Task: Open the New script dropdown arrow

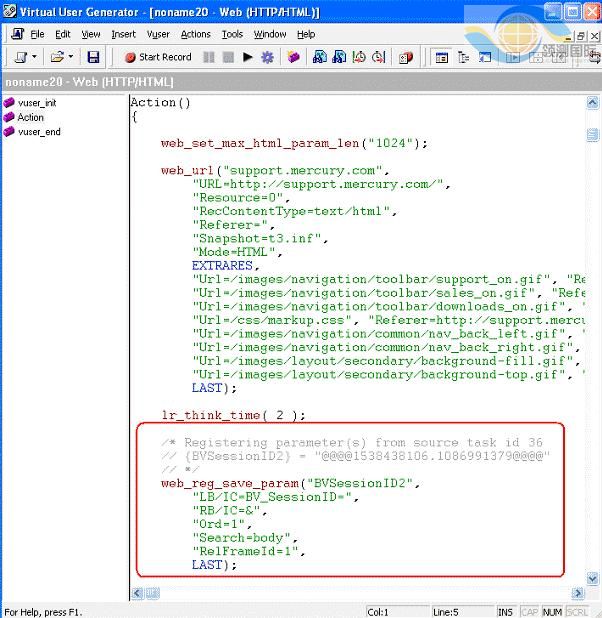Action: click(34, 57)
